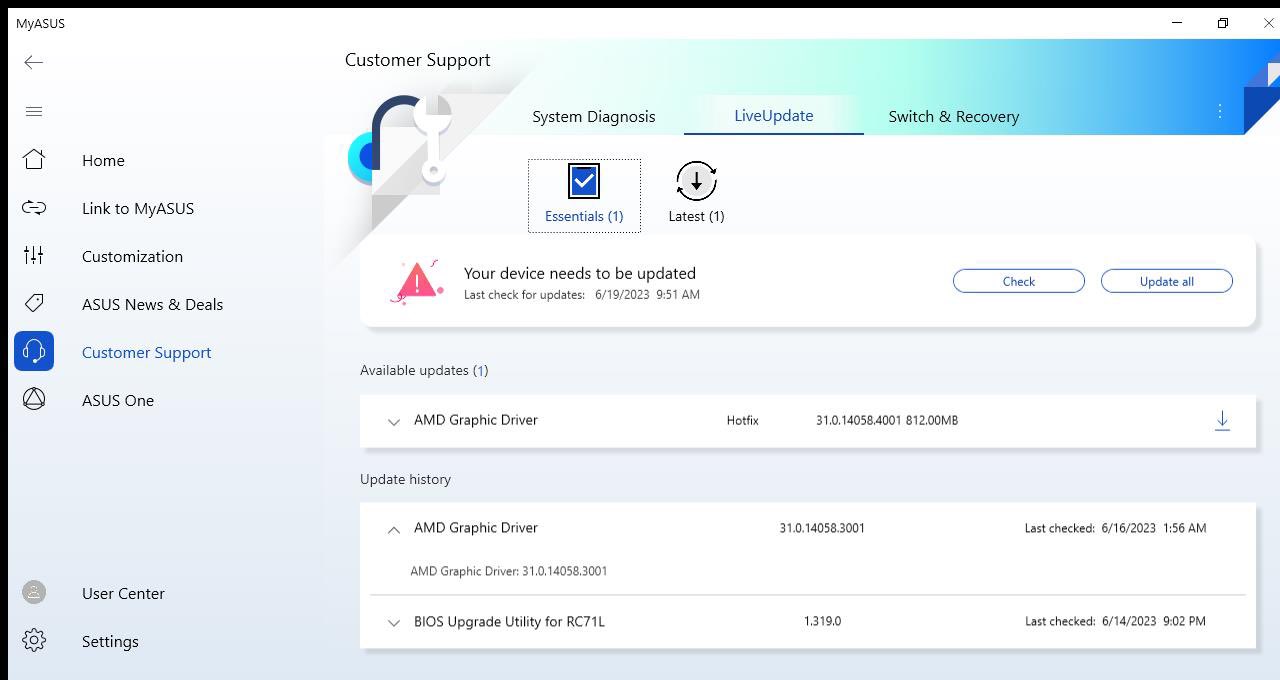Click Last checked 6/16/2023 1:56 AM text
Screen dimensions: 1280x680
(1115, 528)
